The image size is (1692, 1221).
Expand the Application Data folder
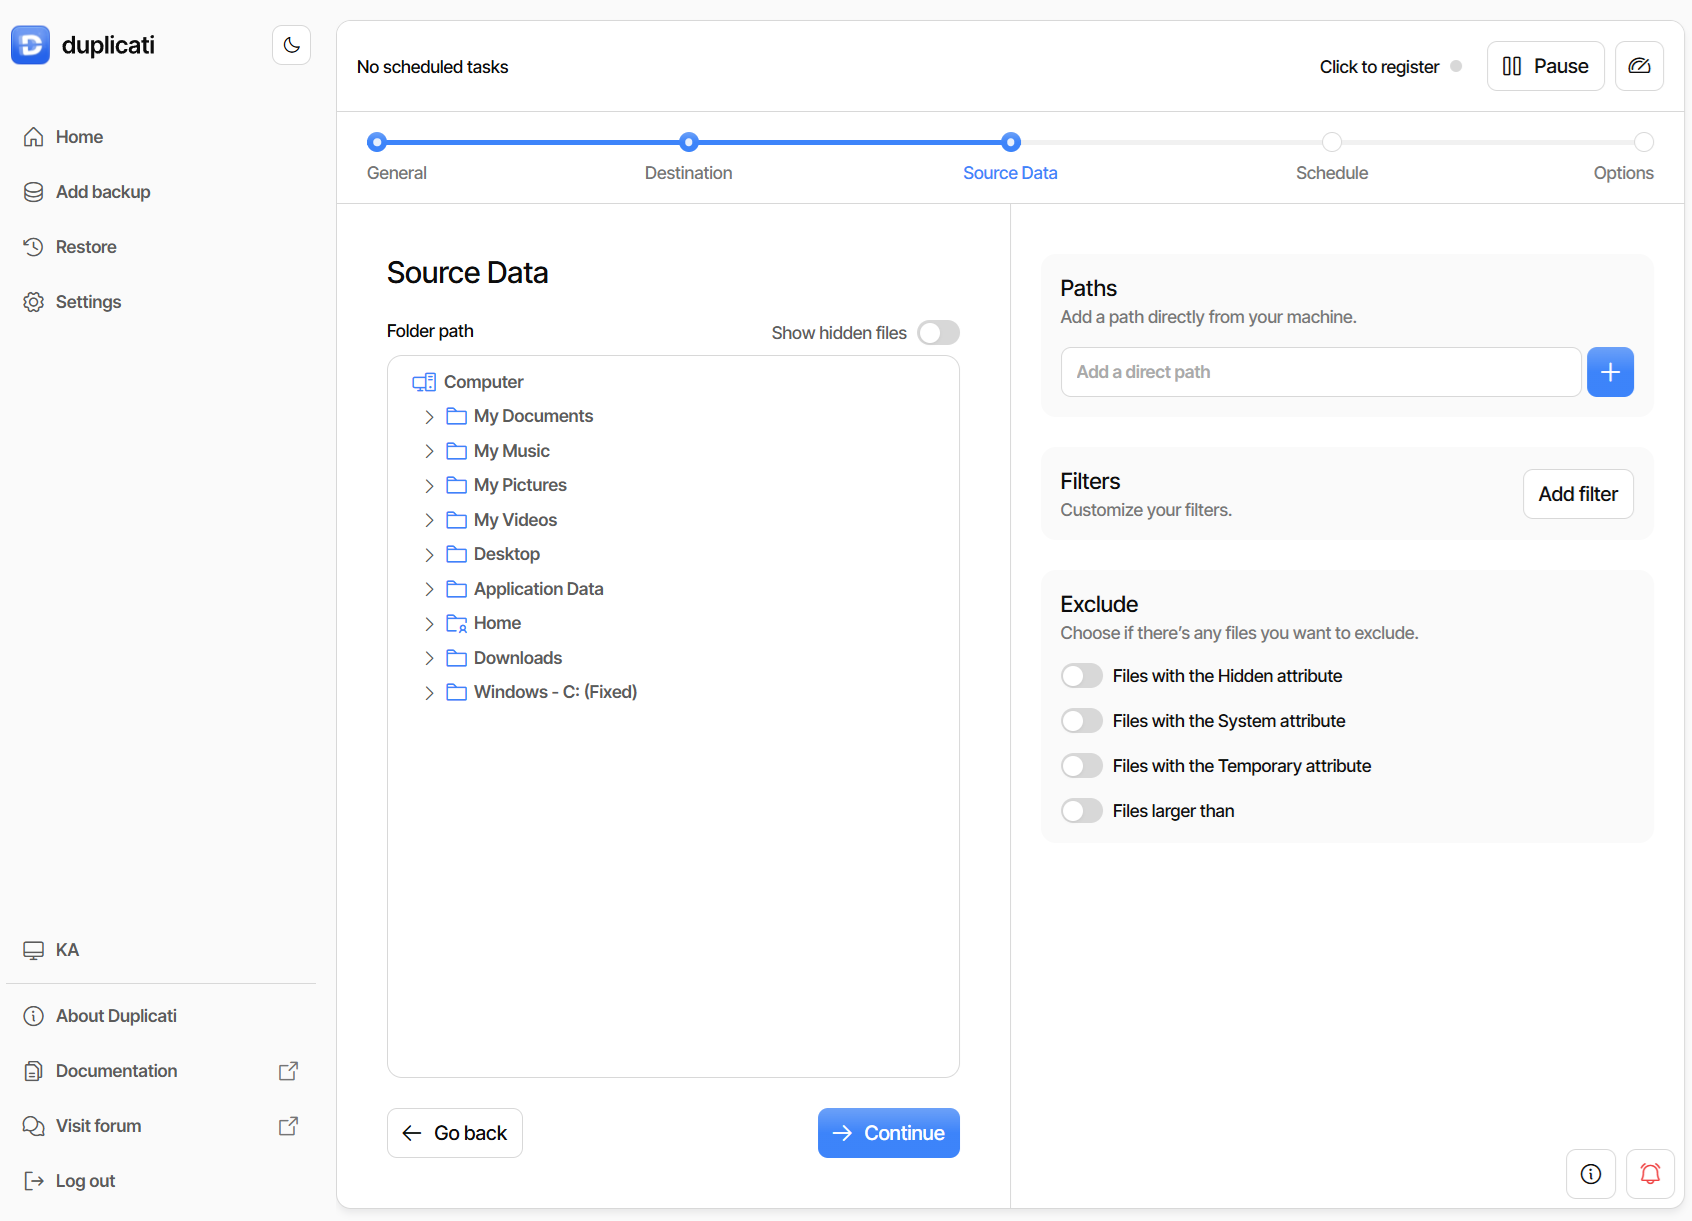click(x=429, y=589)
